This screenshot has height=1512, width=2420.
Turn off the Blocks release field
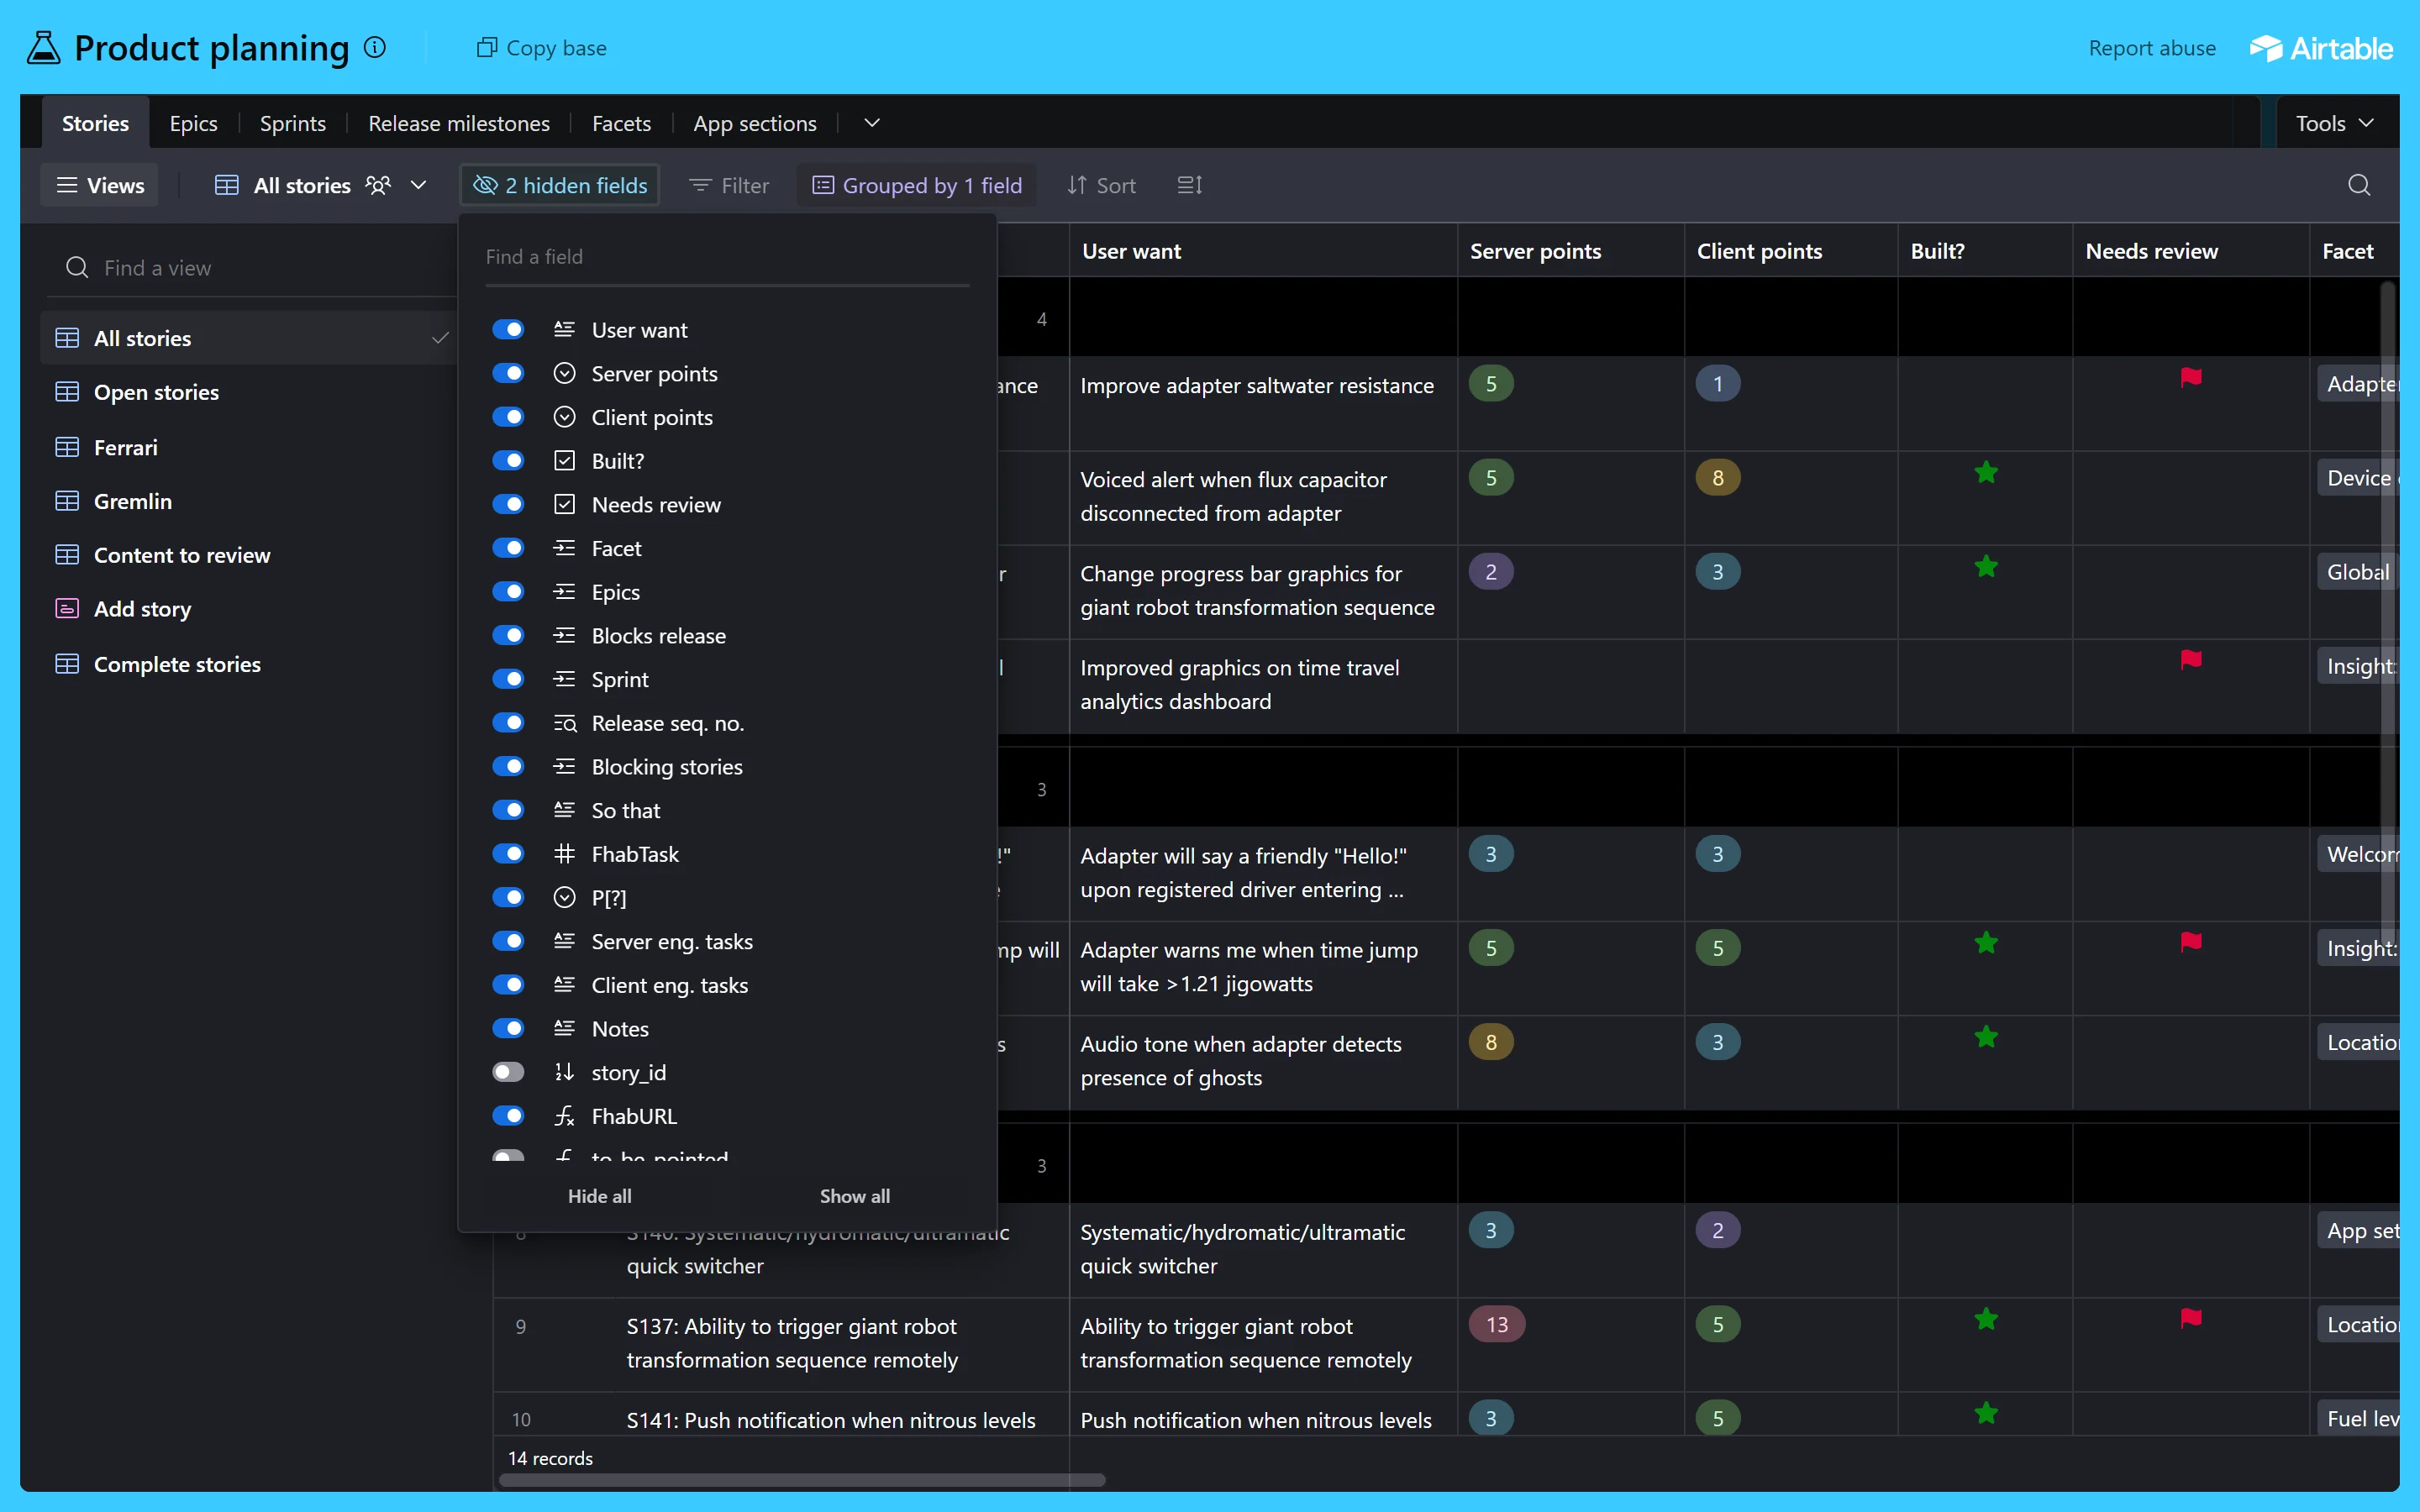pyautogui.click(x=508, y=635)
